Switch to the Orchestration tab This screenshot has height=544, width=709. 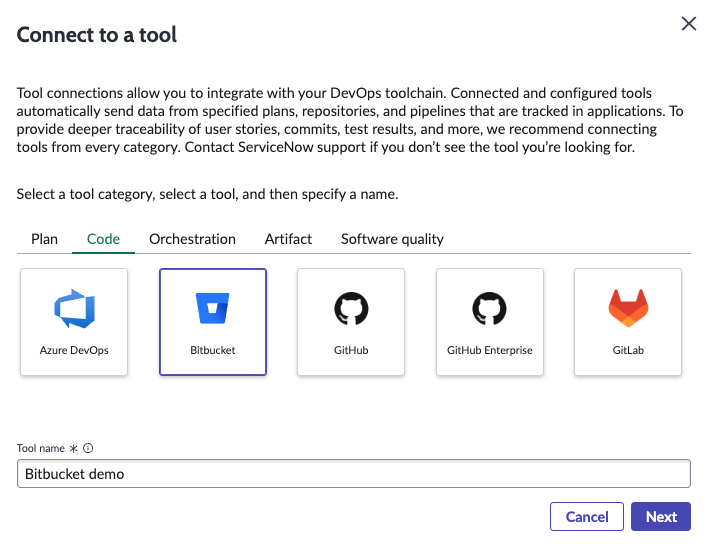[192, 239]
